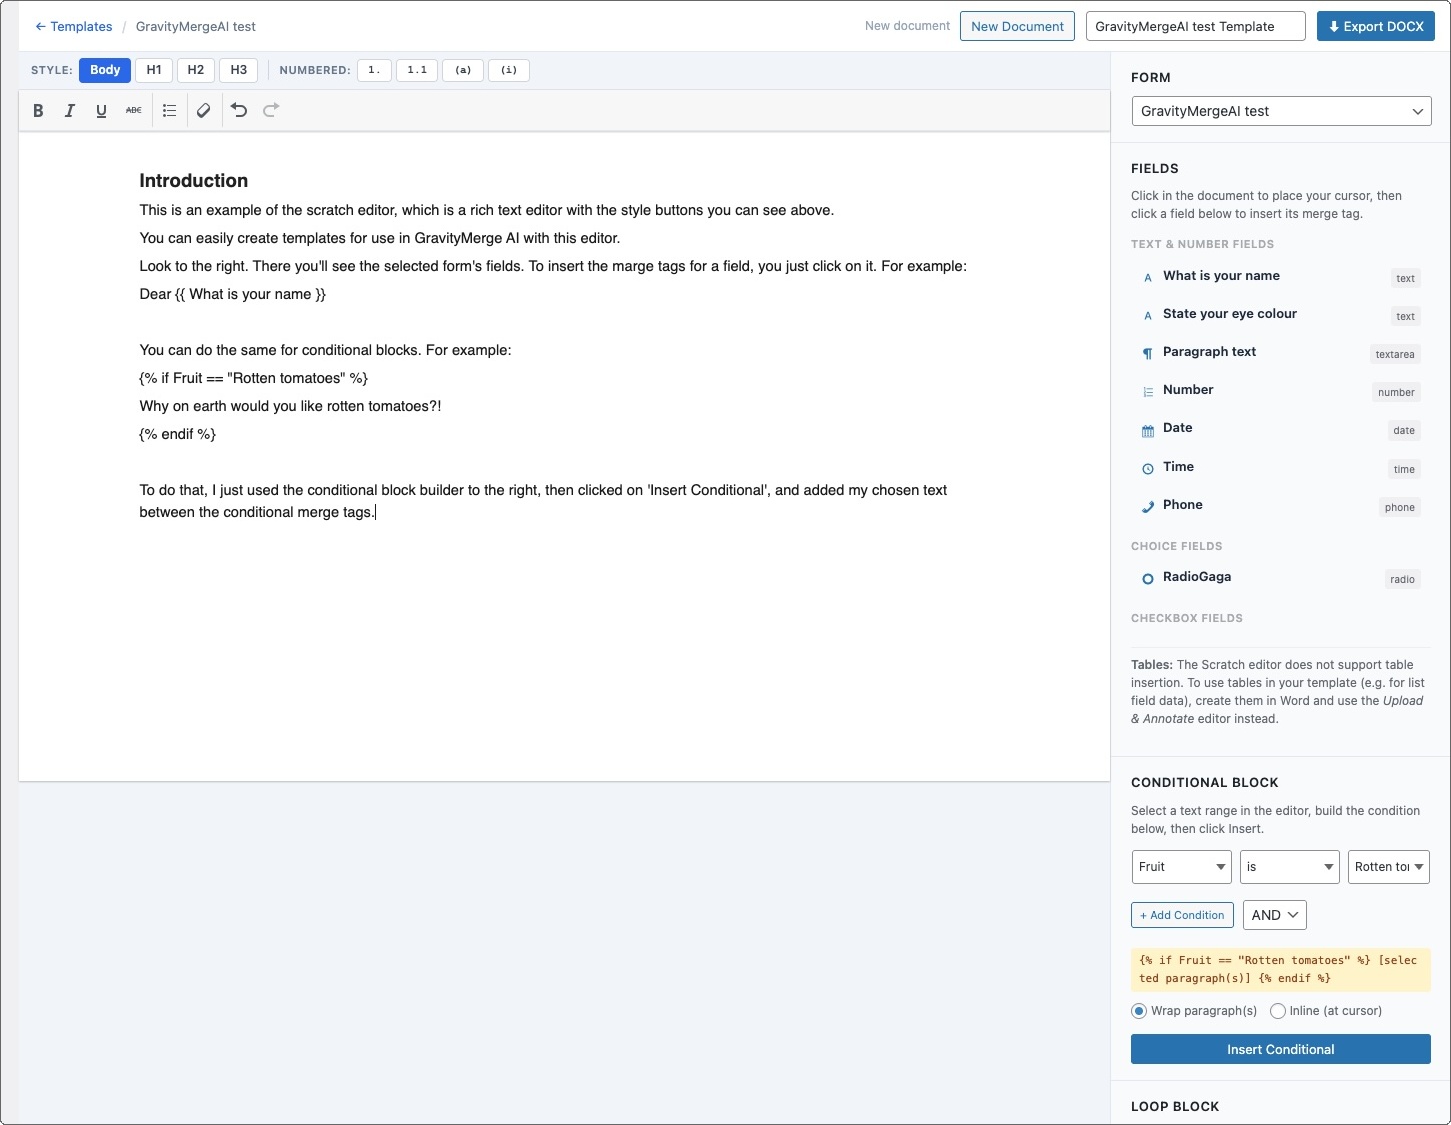Toggle bold formatting in the toolbar
The height and width of the screenshot is (1125, 1451).
[38, 111]
